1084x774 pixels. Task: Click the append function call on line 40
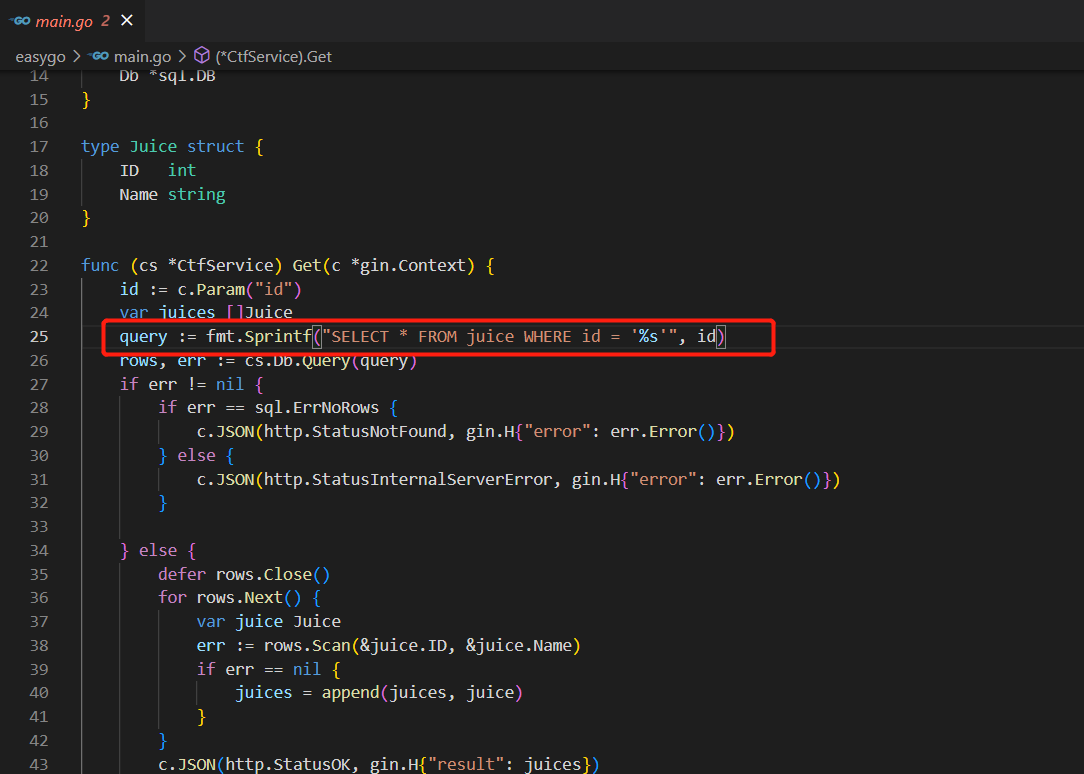coord(350,693)
